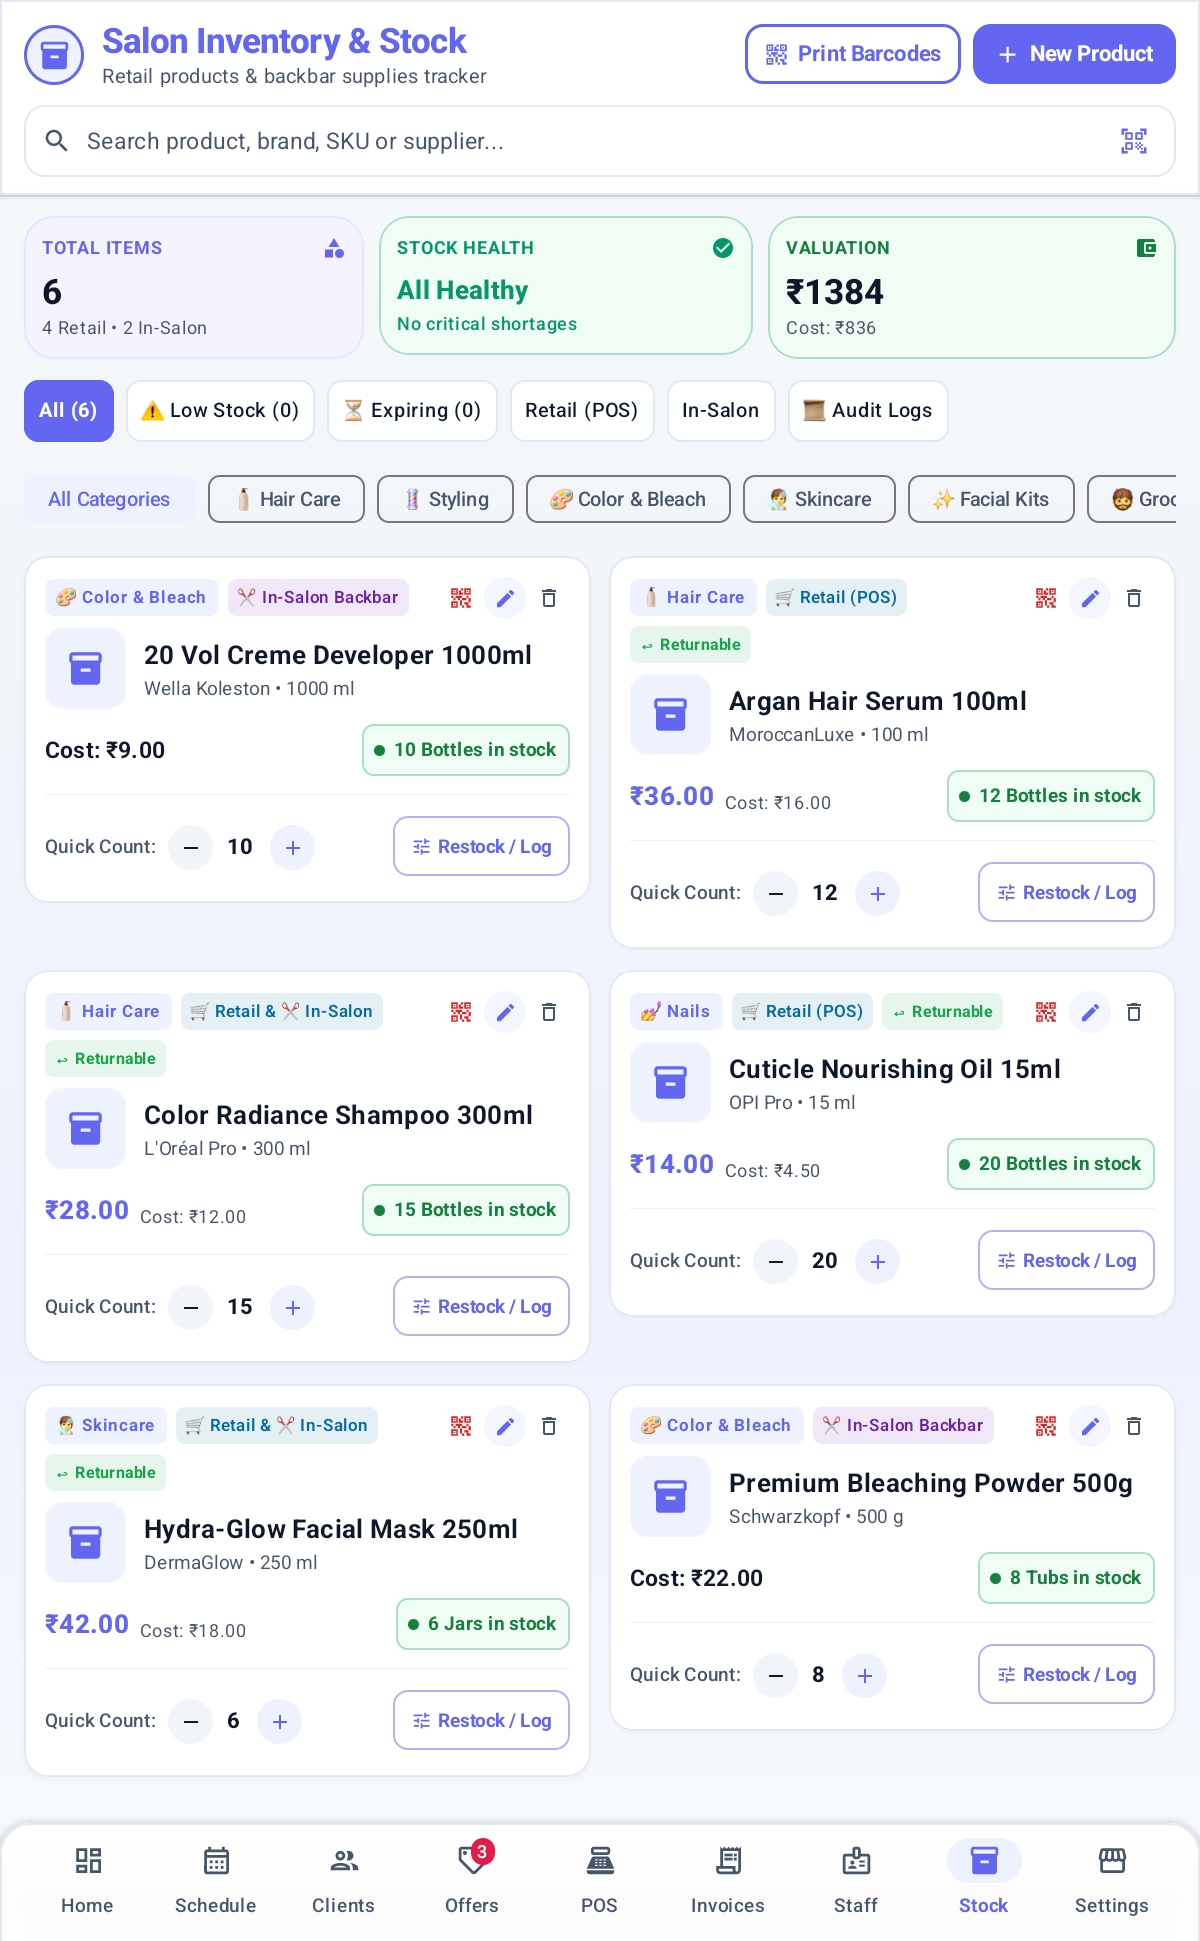
Task: Open Settings from bottom navigation
Action: coord(1112,1880)
